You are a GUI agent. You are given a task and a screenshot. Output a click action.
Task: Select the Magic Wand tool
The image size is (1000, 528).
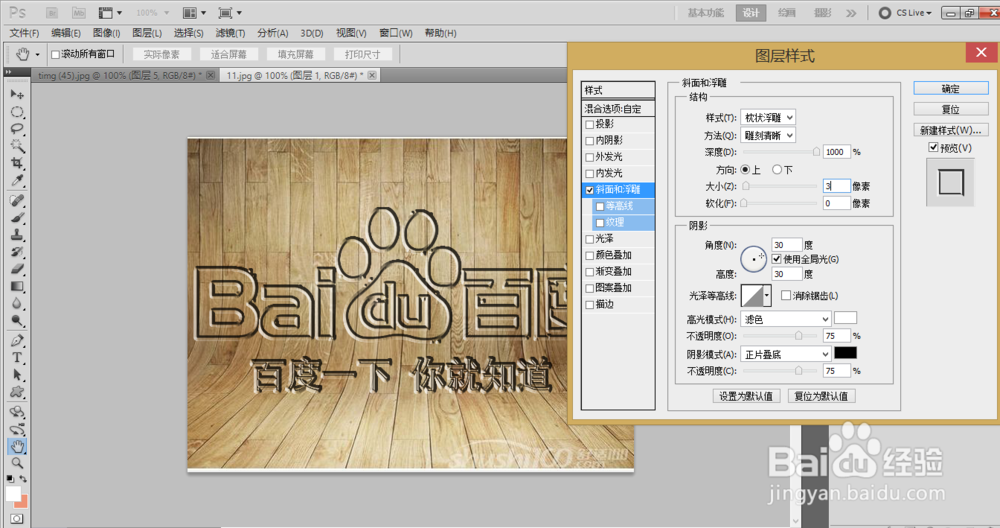pyautogui.click(x=17, y=146)
